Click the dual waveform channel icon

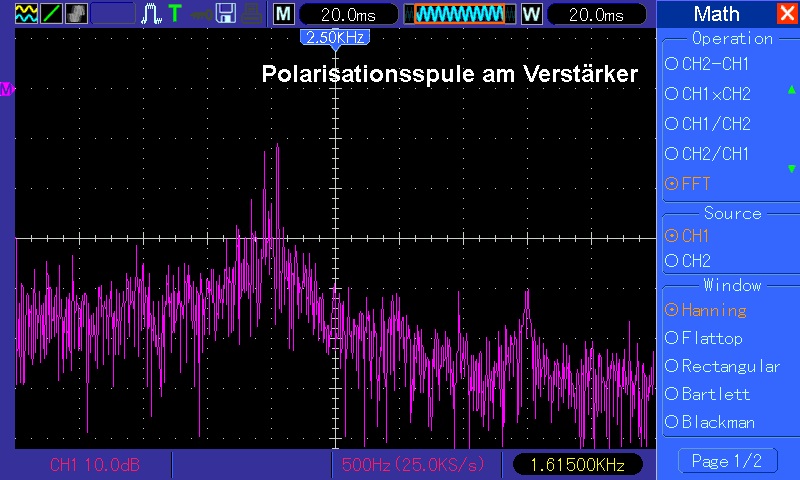[x=27, y=14]
